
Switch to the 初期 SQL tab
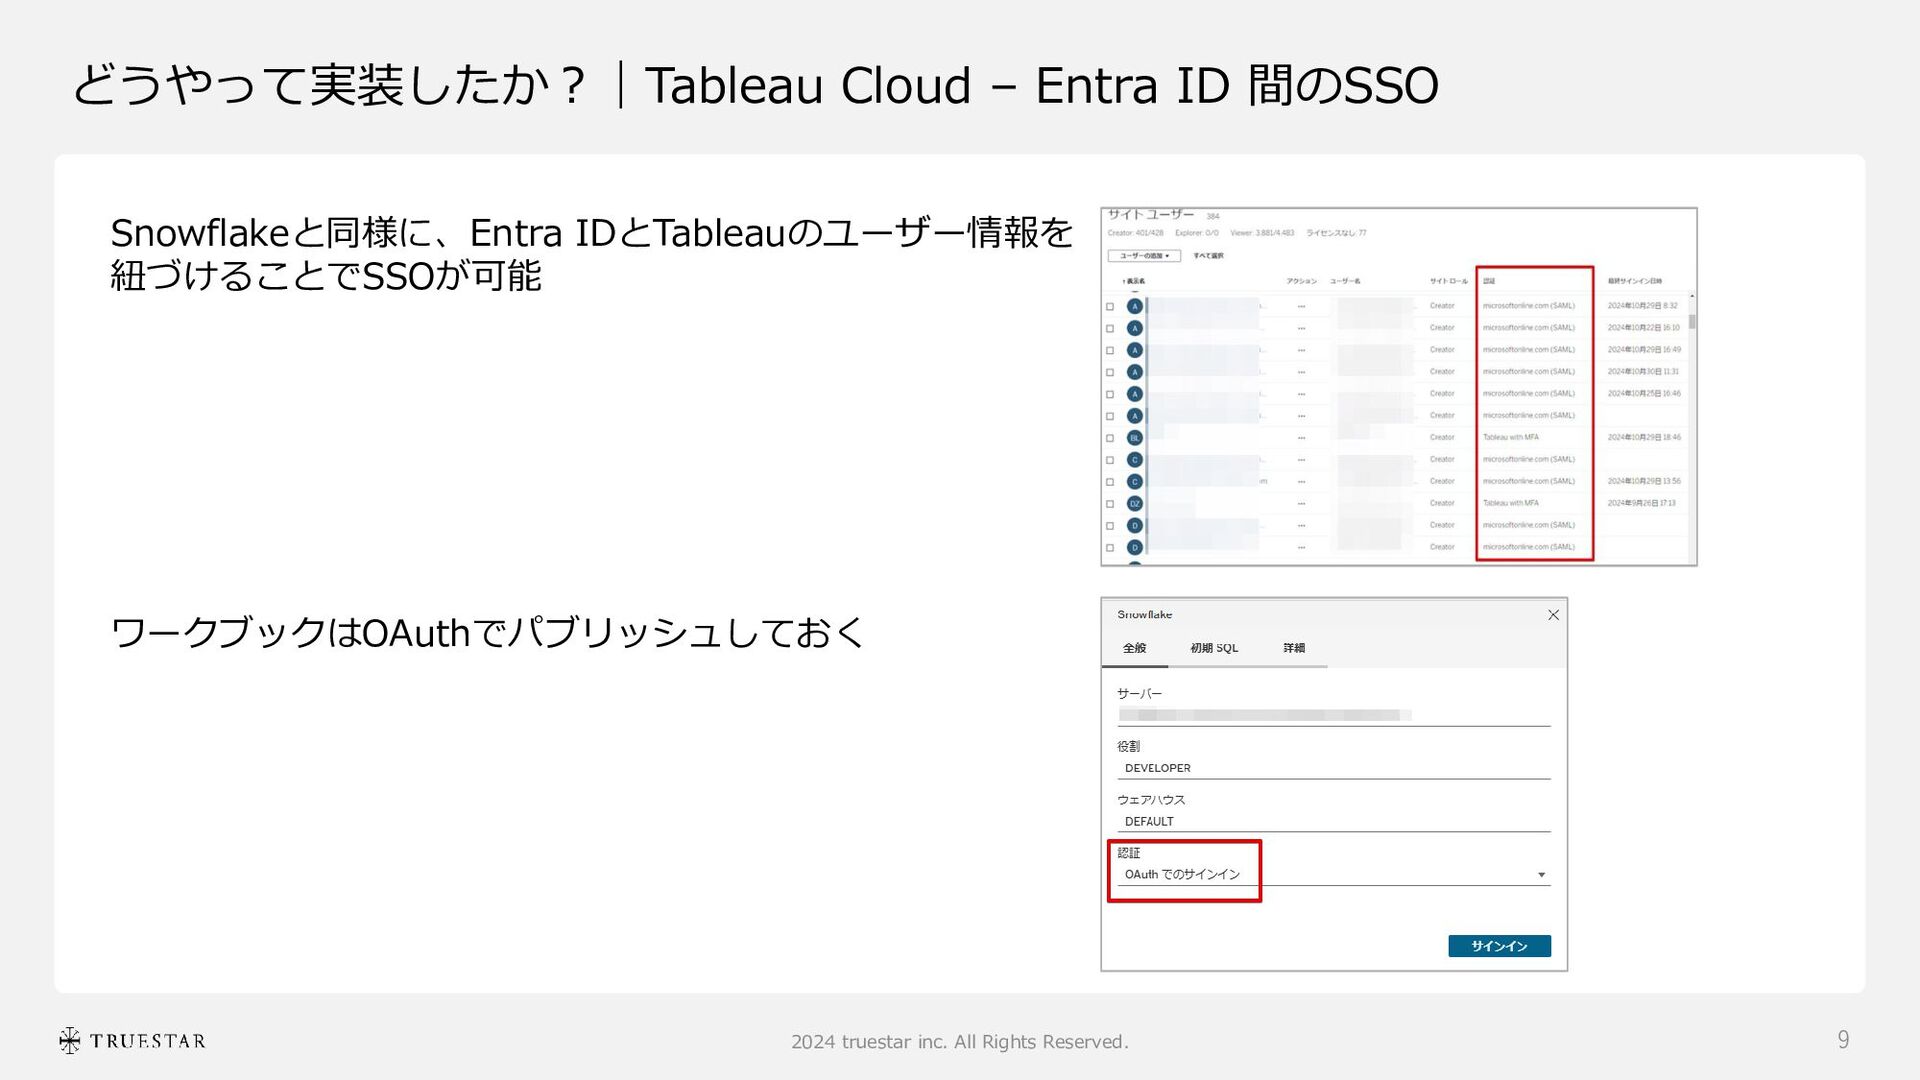[x=1214, y=648]
